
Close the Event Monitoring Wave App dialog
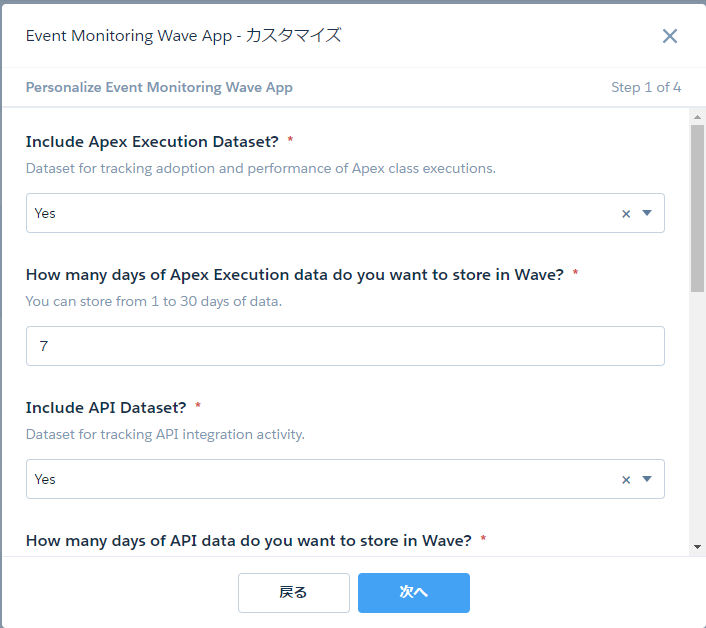pos(670,36)
